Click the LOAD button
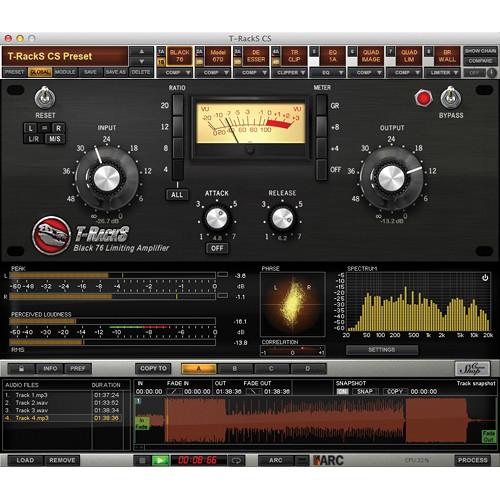The height and width of the screenshot is (500, 500). [25, 460]
